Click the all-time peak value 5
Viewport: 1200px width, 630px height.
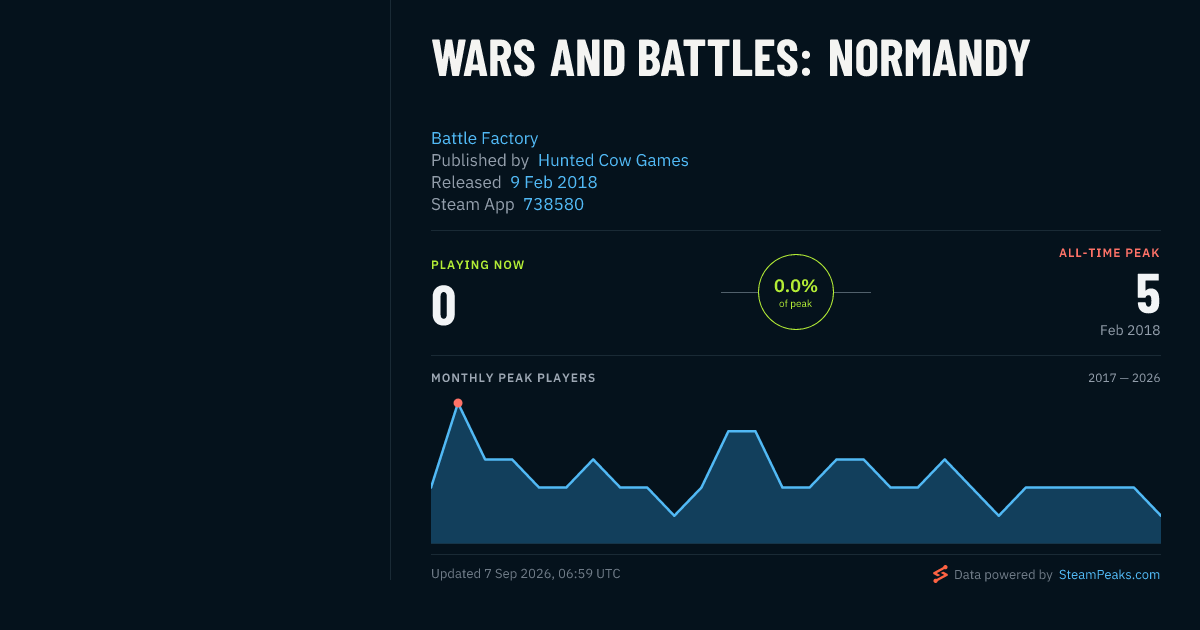tap(1148, 294)
